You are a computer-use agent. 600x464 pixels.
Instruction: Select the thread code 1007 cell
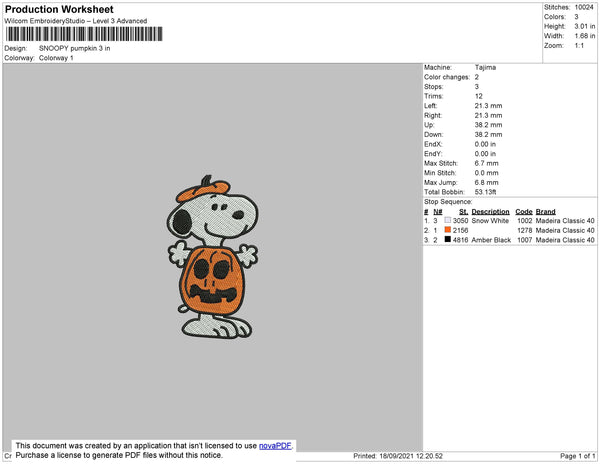click(x=525, y=240)
